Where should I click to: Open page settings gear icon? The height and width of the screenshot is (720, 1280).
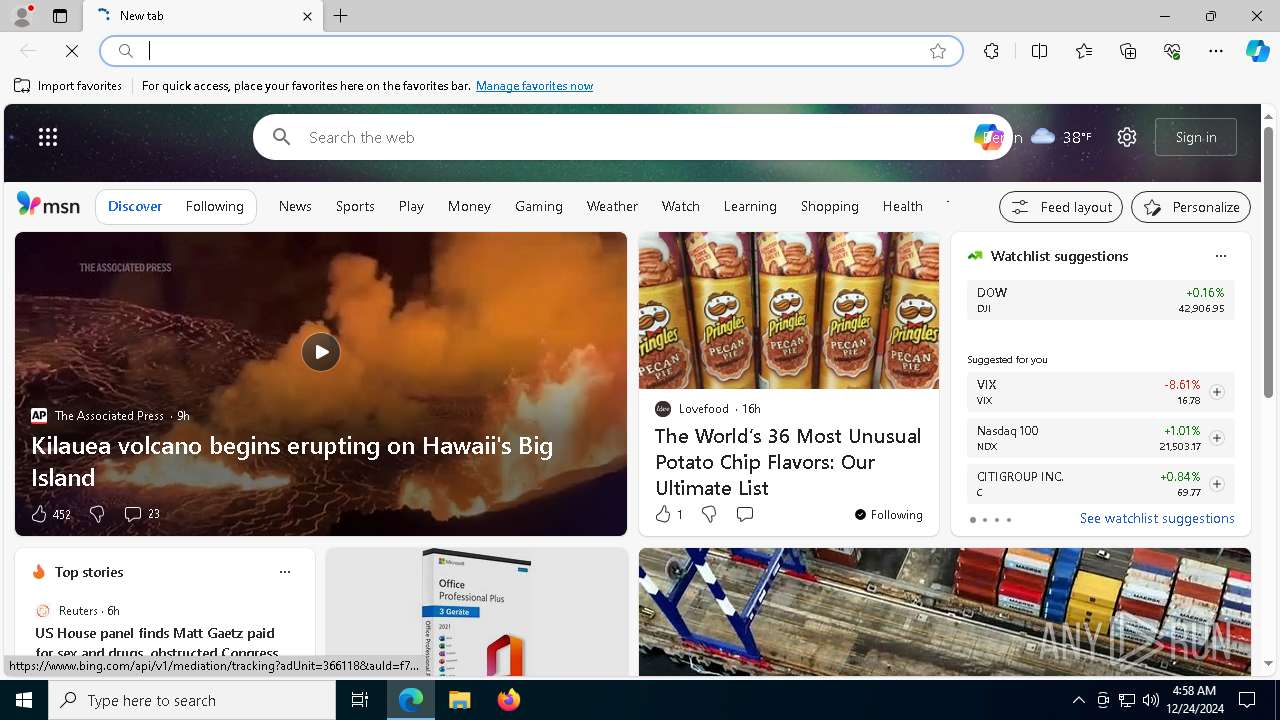(1127, 137)
